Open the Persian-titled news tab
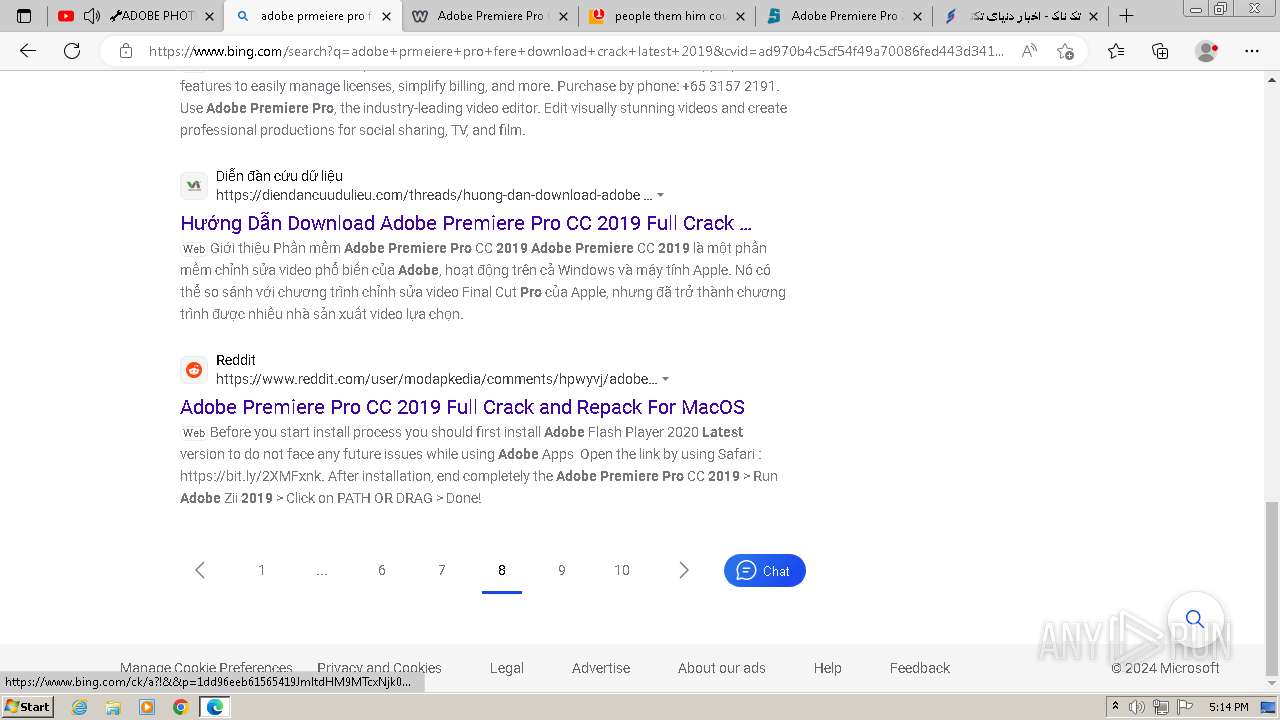This screenshot has width=1280, height=720. tap(1020, 16)
